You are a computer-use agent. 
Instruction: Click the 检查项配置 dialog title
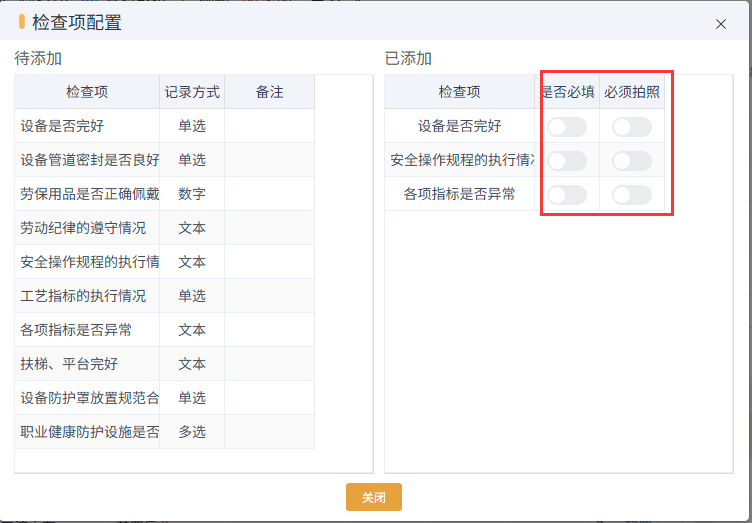[x=77, y=23]
